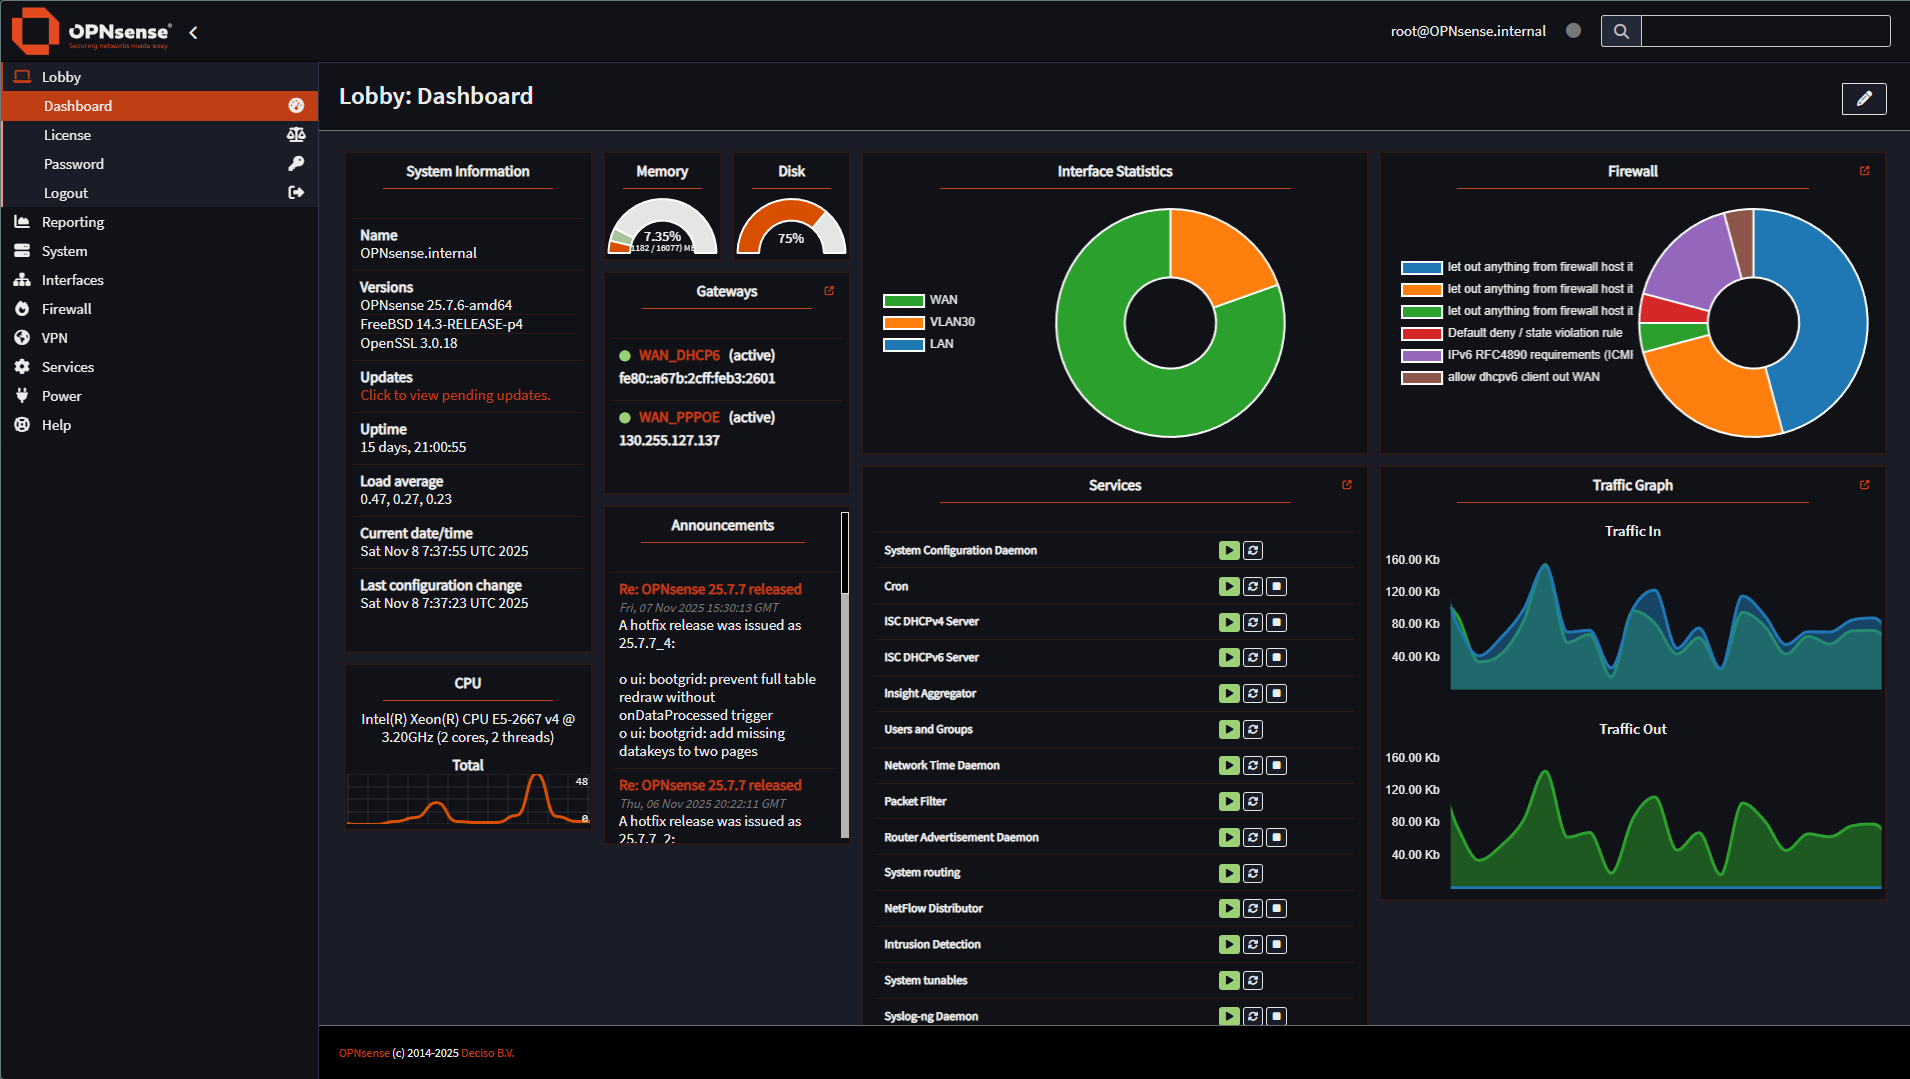Collapse the sidebar with the chevron arrow
The width and height of the screenshot is (1910, 1079).
(192, 32)
